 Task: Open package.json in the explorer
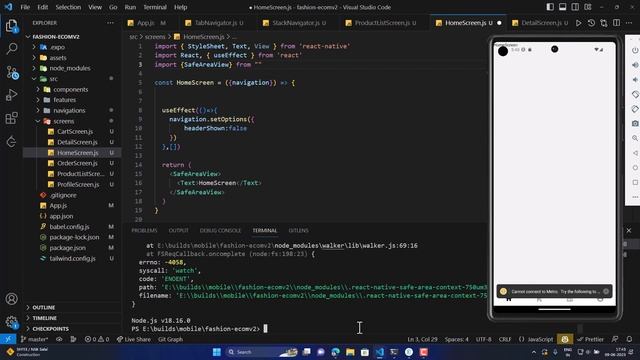pos(68,248)
